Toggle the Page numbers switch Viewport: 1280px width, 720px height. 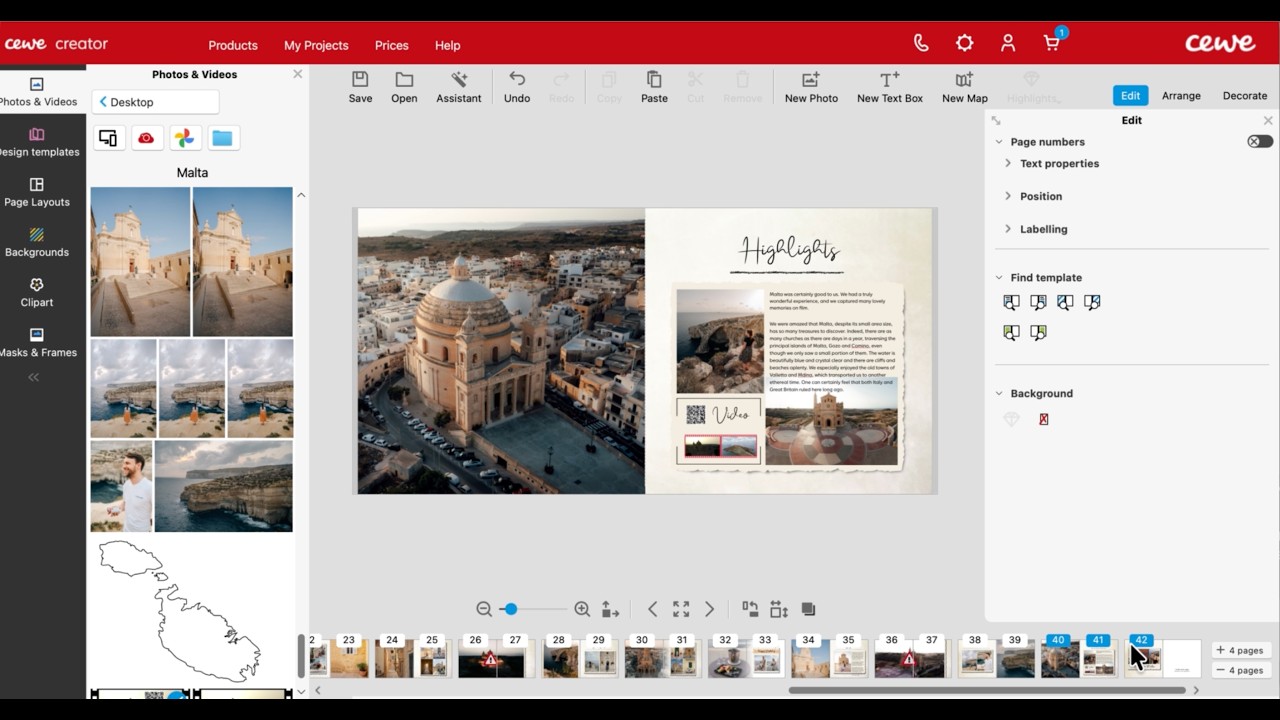1259,142
